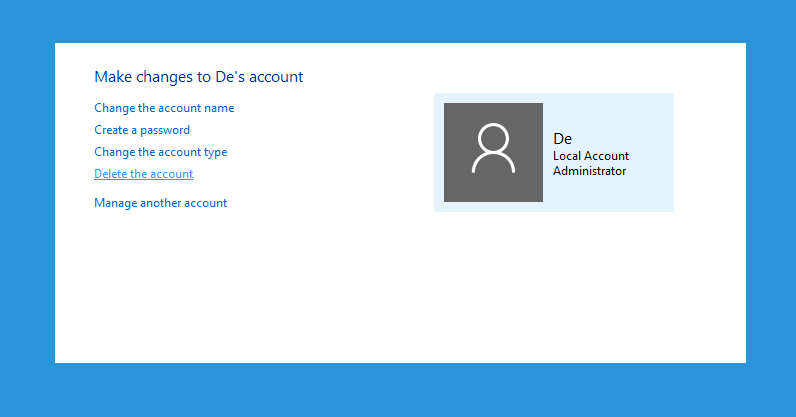Click the word "Manage" in the bottom link
This screenshot has width=796, height=417.
(x=116, y=203)
